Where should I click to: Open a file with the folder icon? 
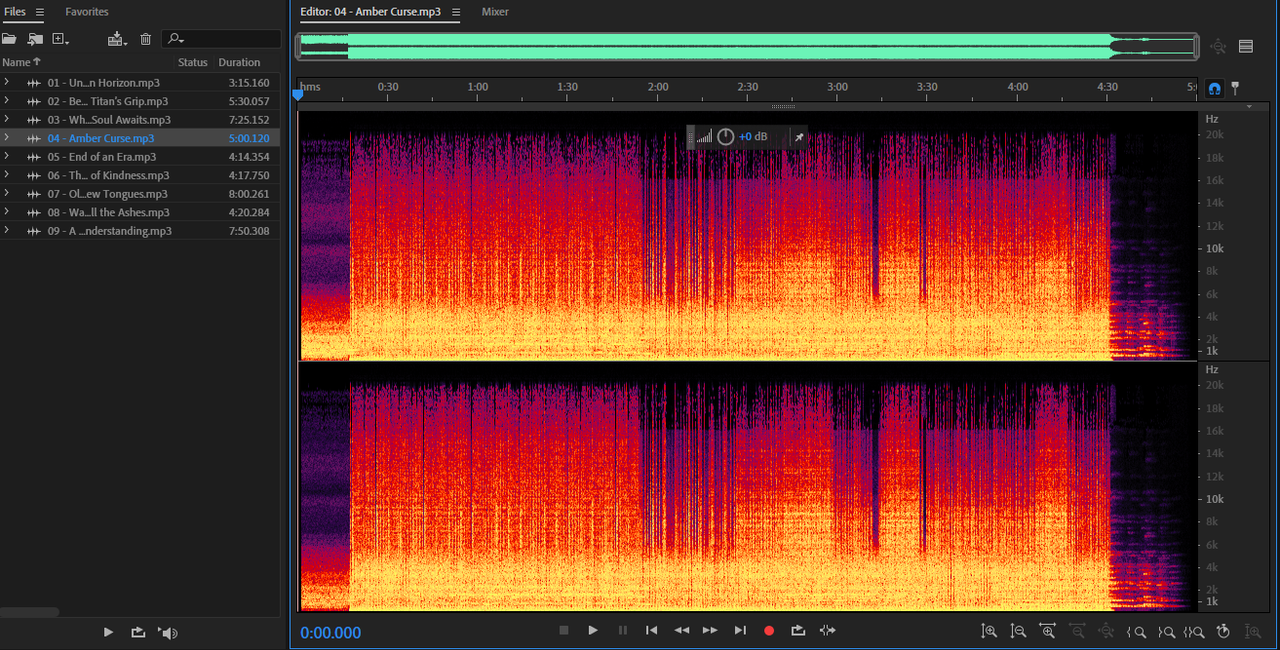click(9, 39)
